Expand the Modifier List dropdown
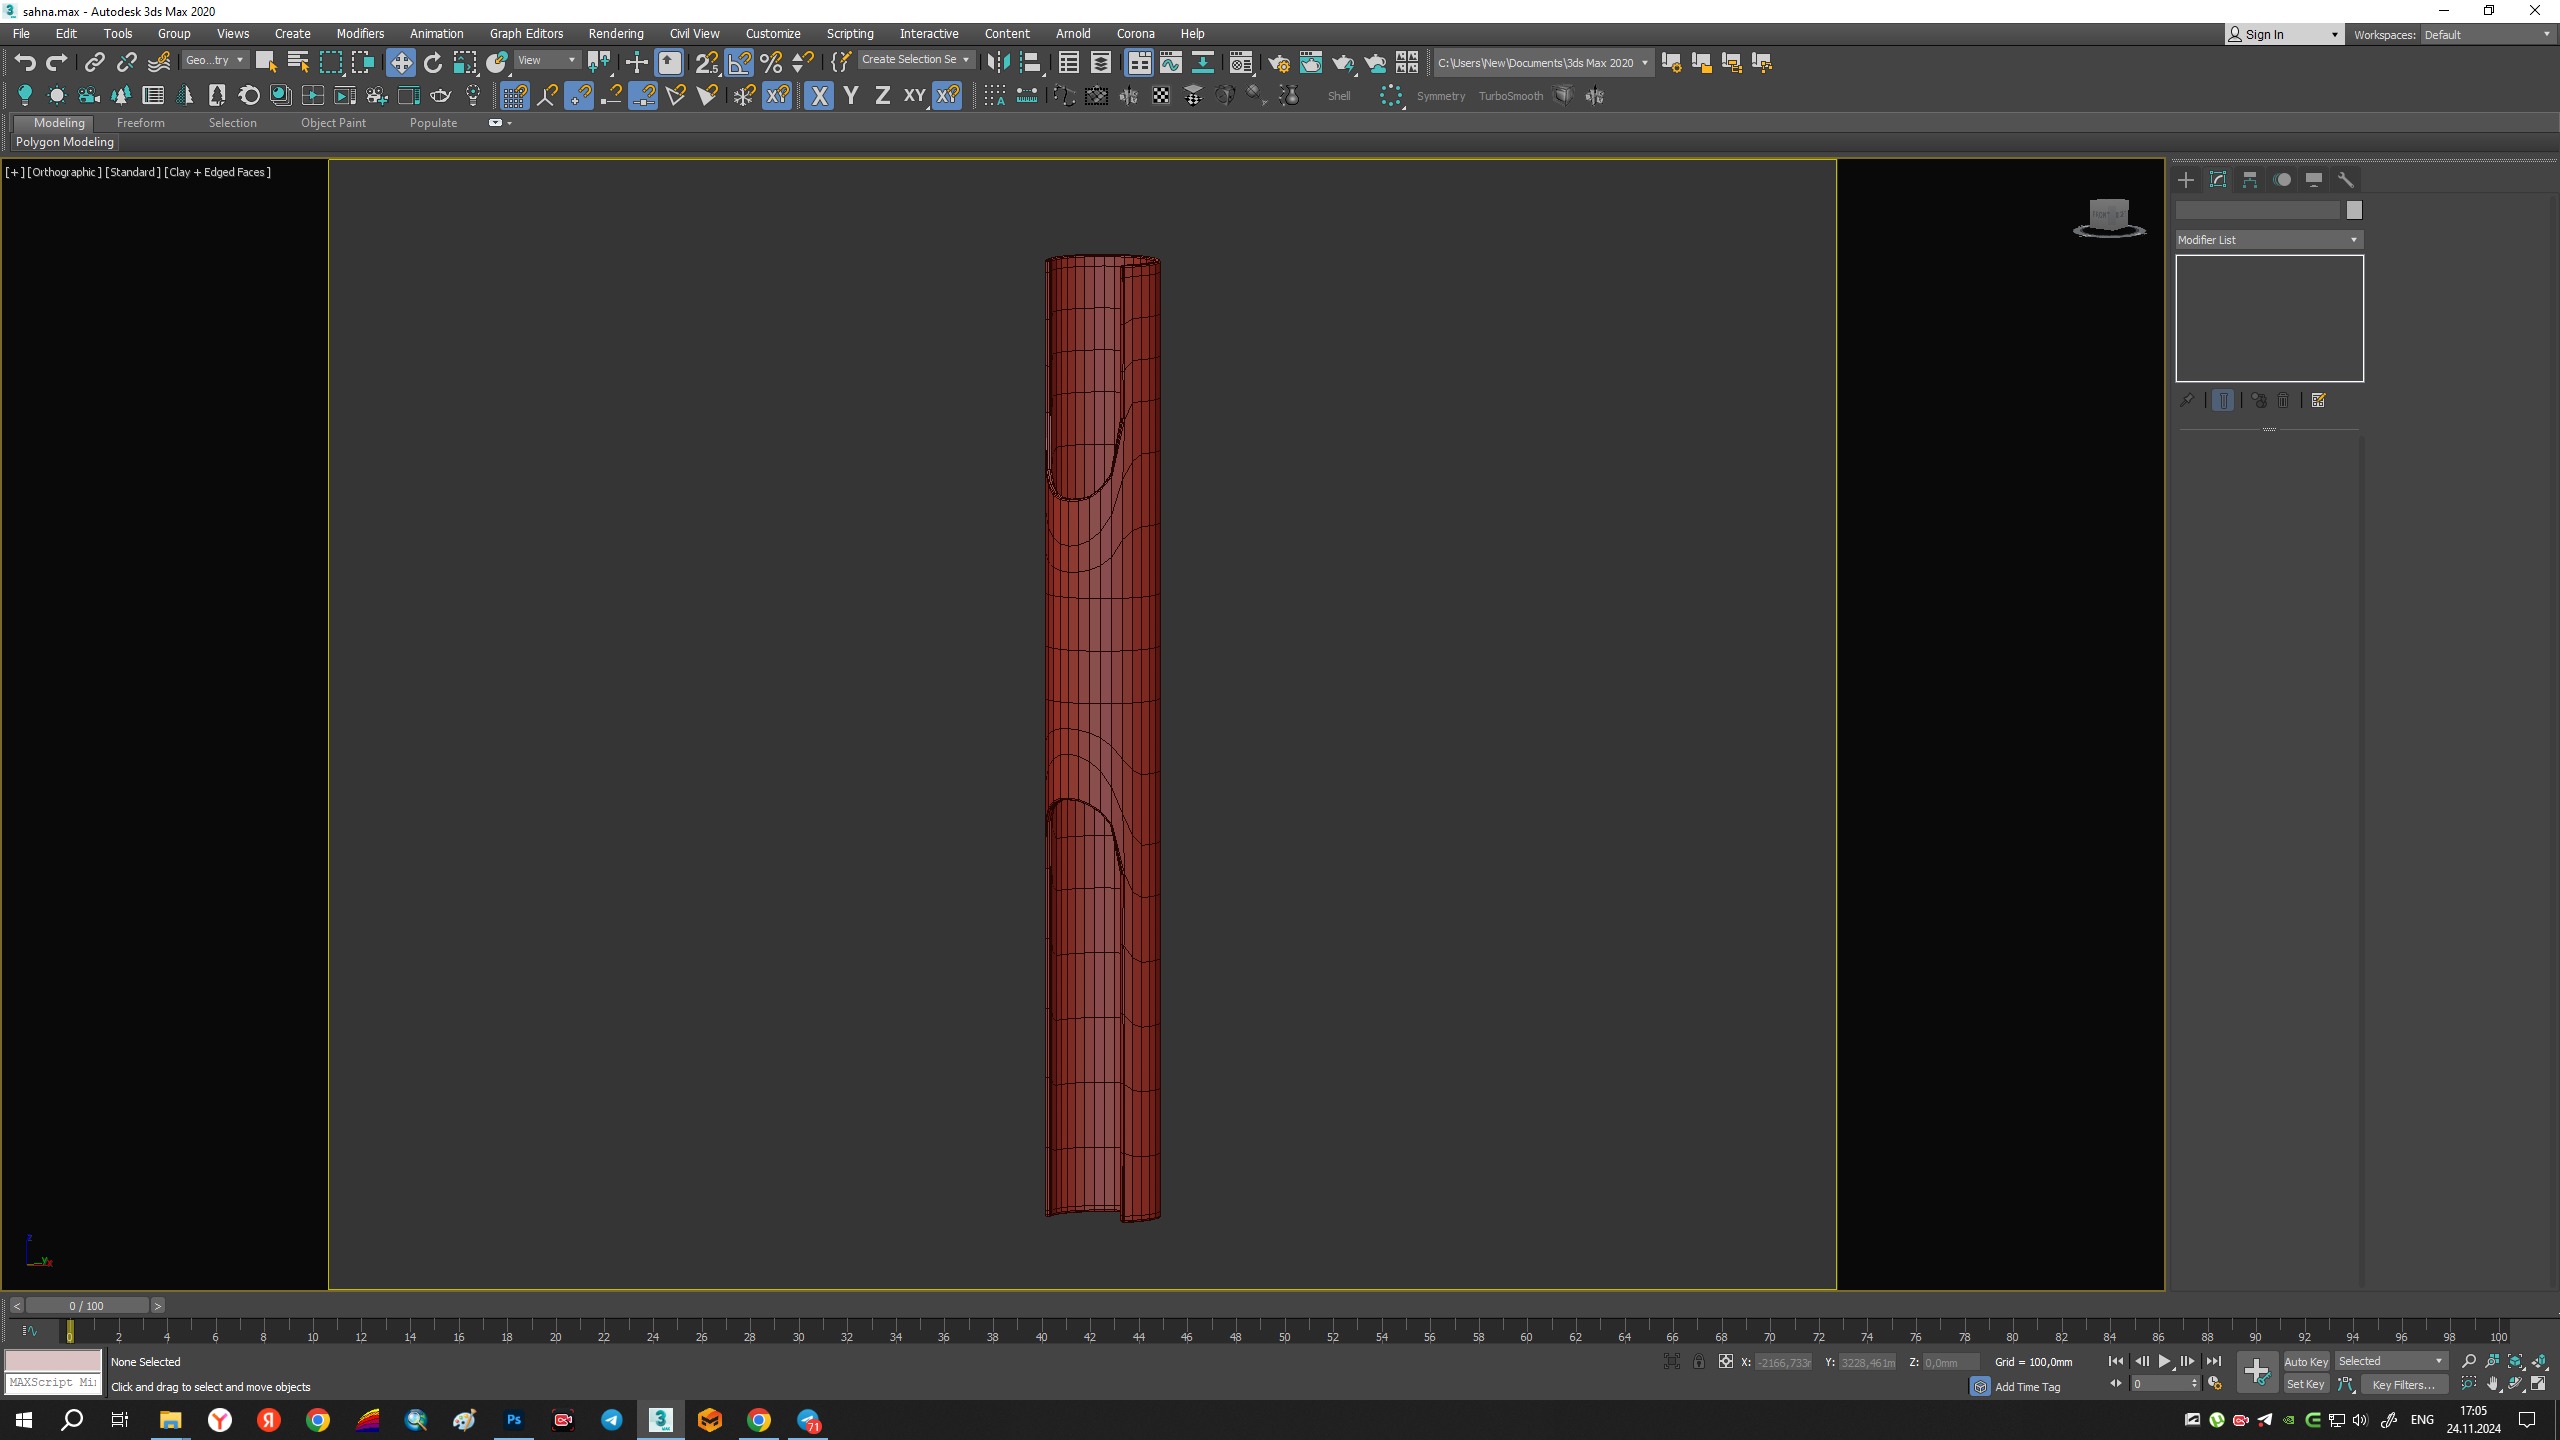The image size is (2560, 1440). (x=2268, y=240)
